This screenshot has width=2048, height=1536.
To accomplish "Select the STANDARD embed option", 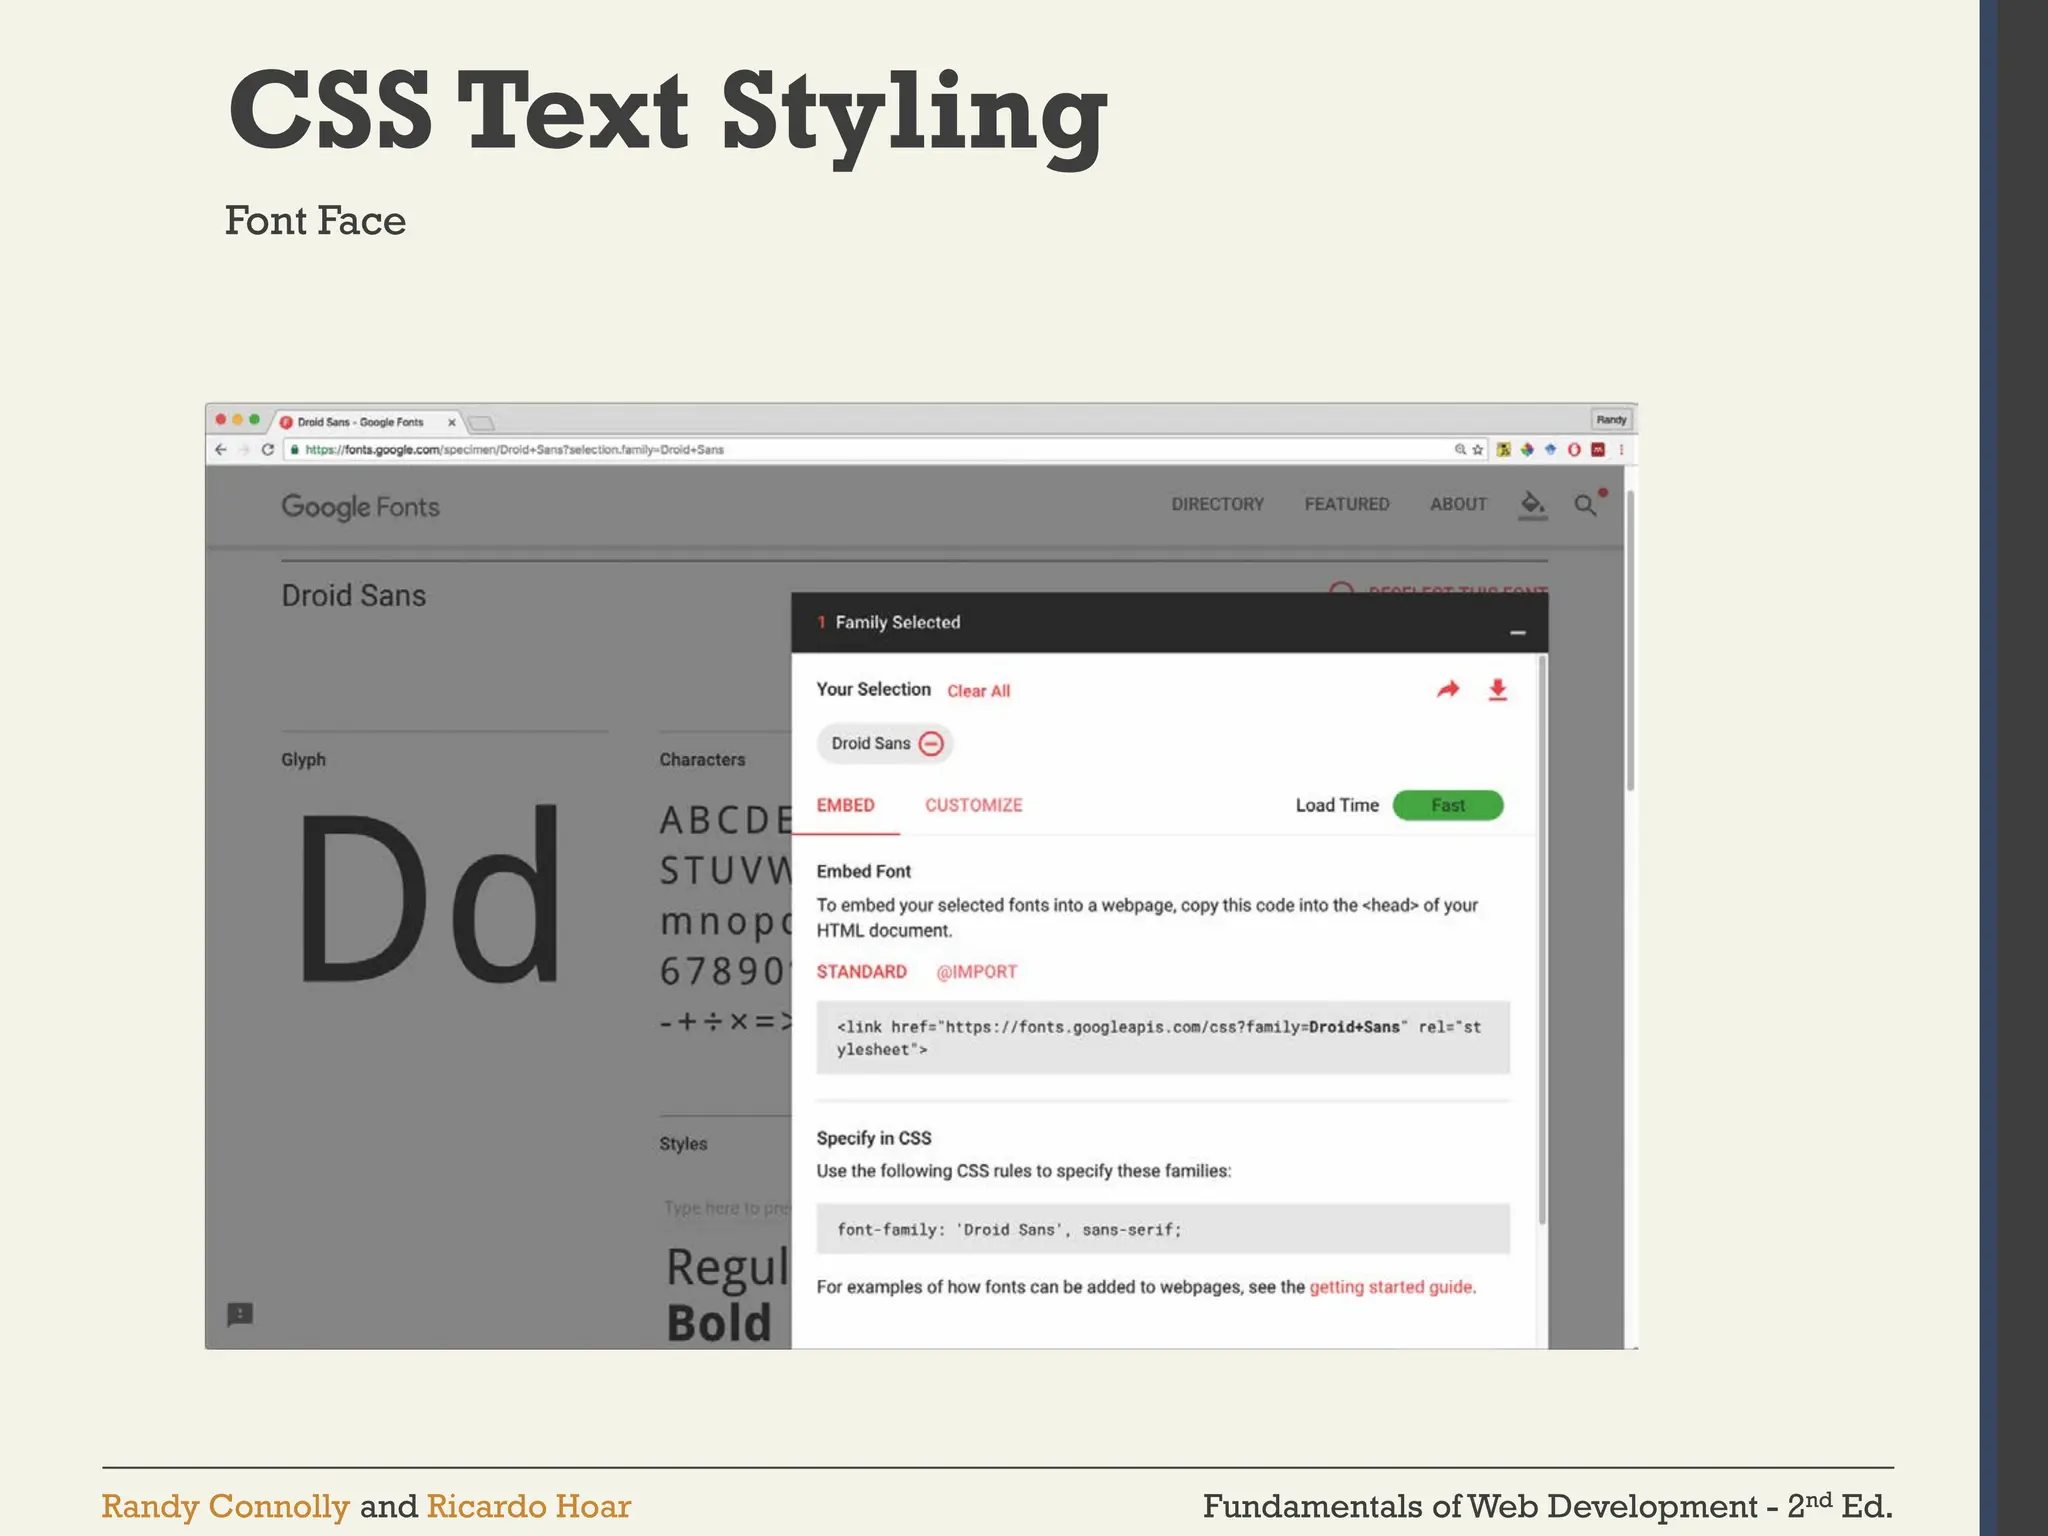I will [861, 972].
